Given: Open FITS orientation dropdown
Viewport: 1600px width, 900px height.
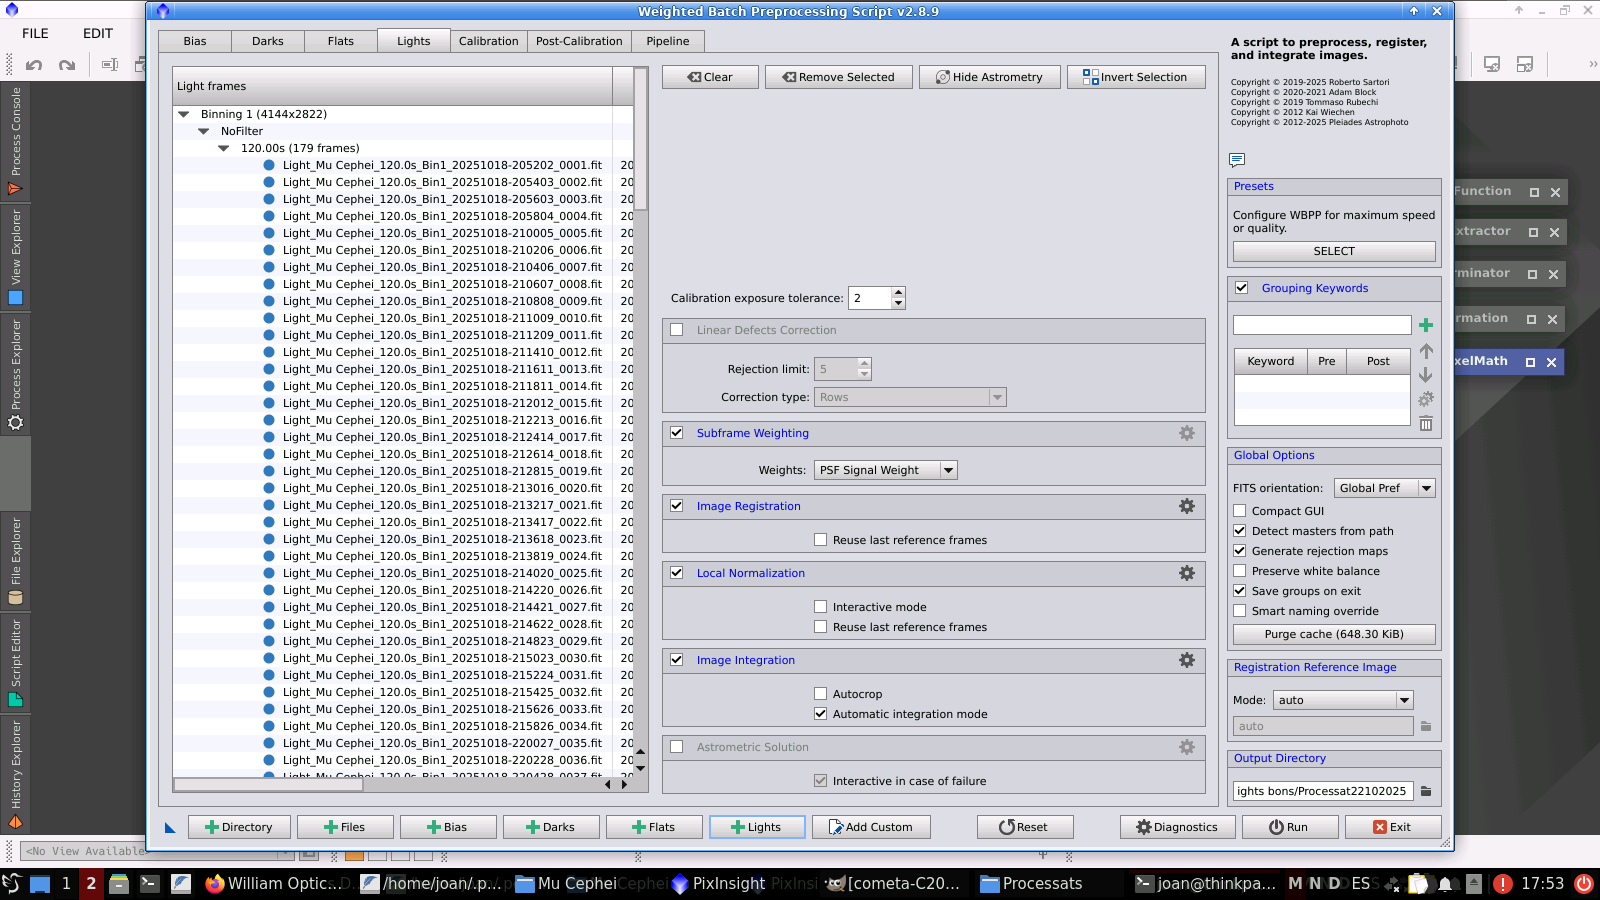Looking at the screenshot, I should [1384, 488].
